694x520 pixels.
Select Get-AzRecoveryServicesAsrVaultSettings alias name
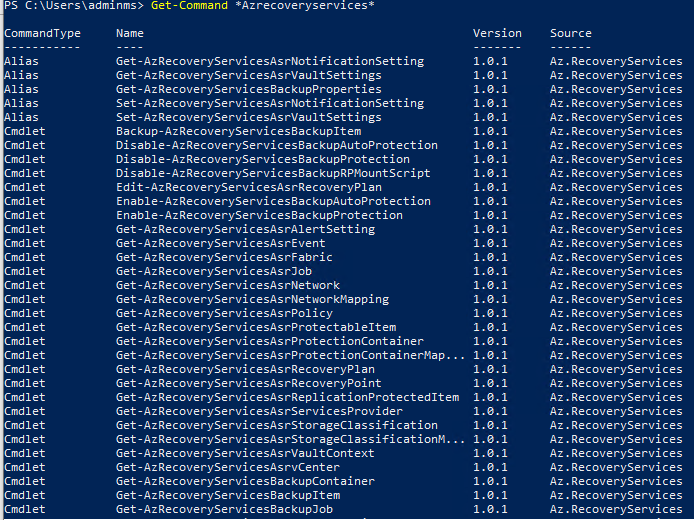[249, 76]
